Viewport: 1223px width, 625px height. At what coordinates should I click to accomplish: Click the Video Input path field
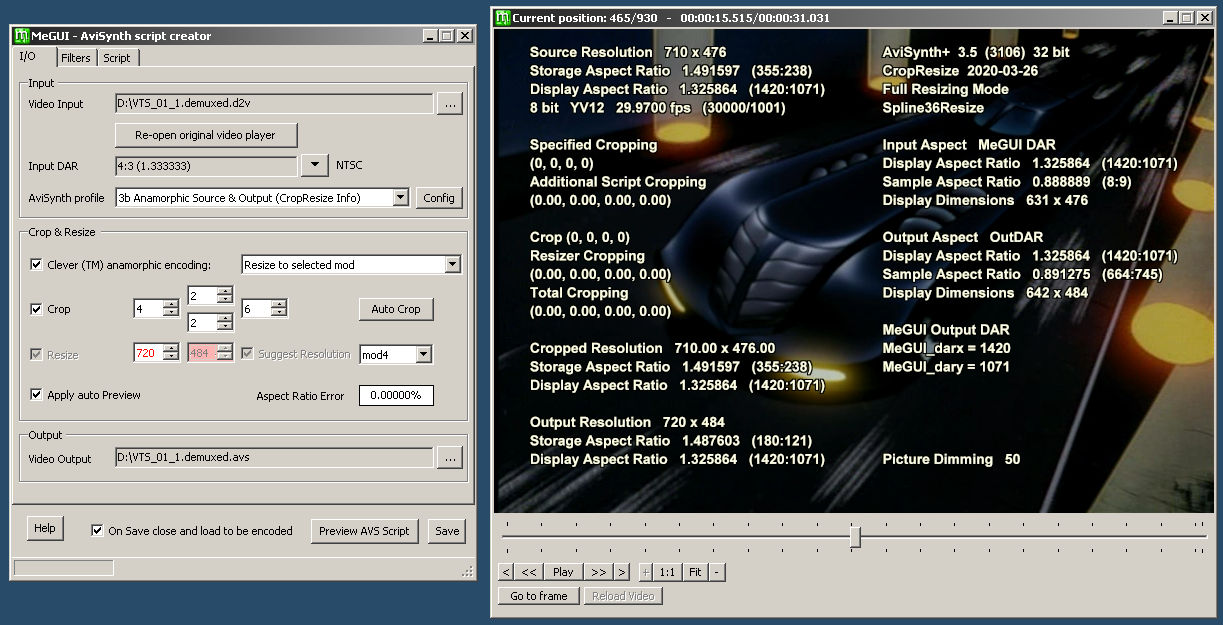point(274,104)
